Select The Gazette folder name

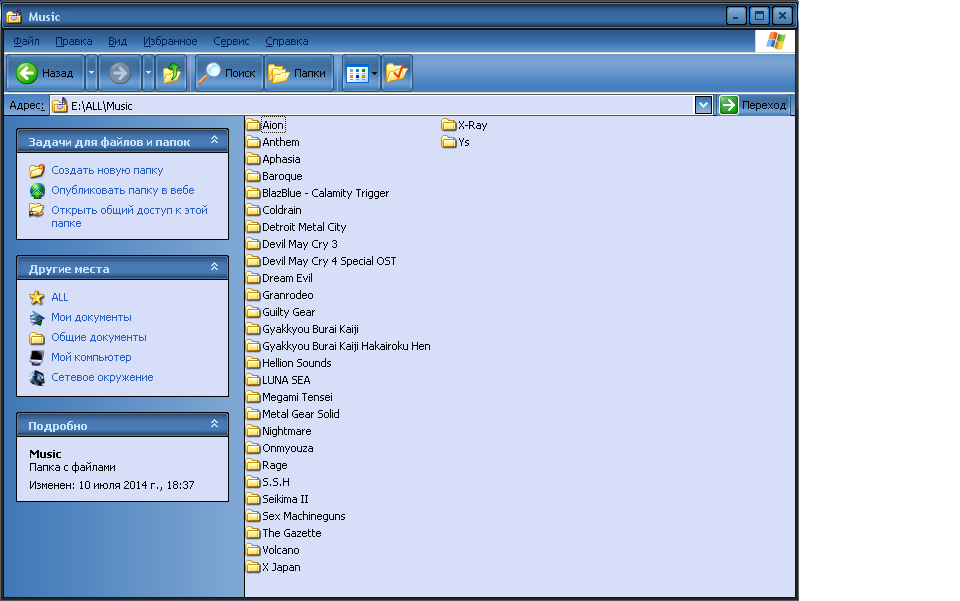(x=292, y=533)
